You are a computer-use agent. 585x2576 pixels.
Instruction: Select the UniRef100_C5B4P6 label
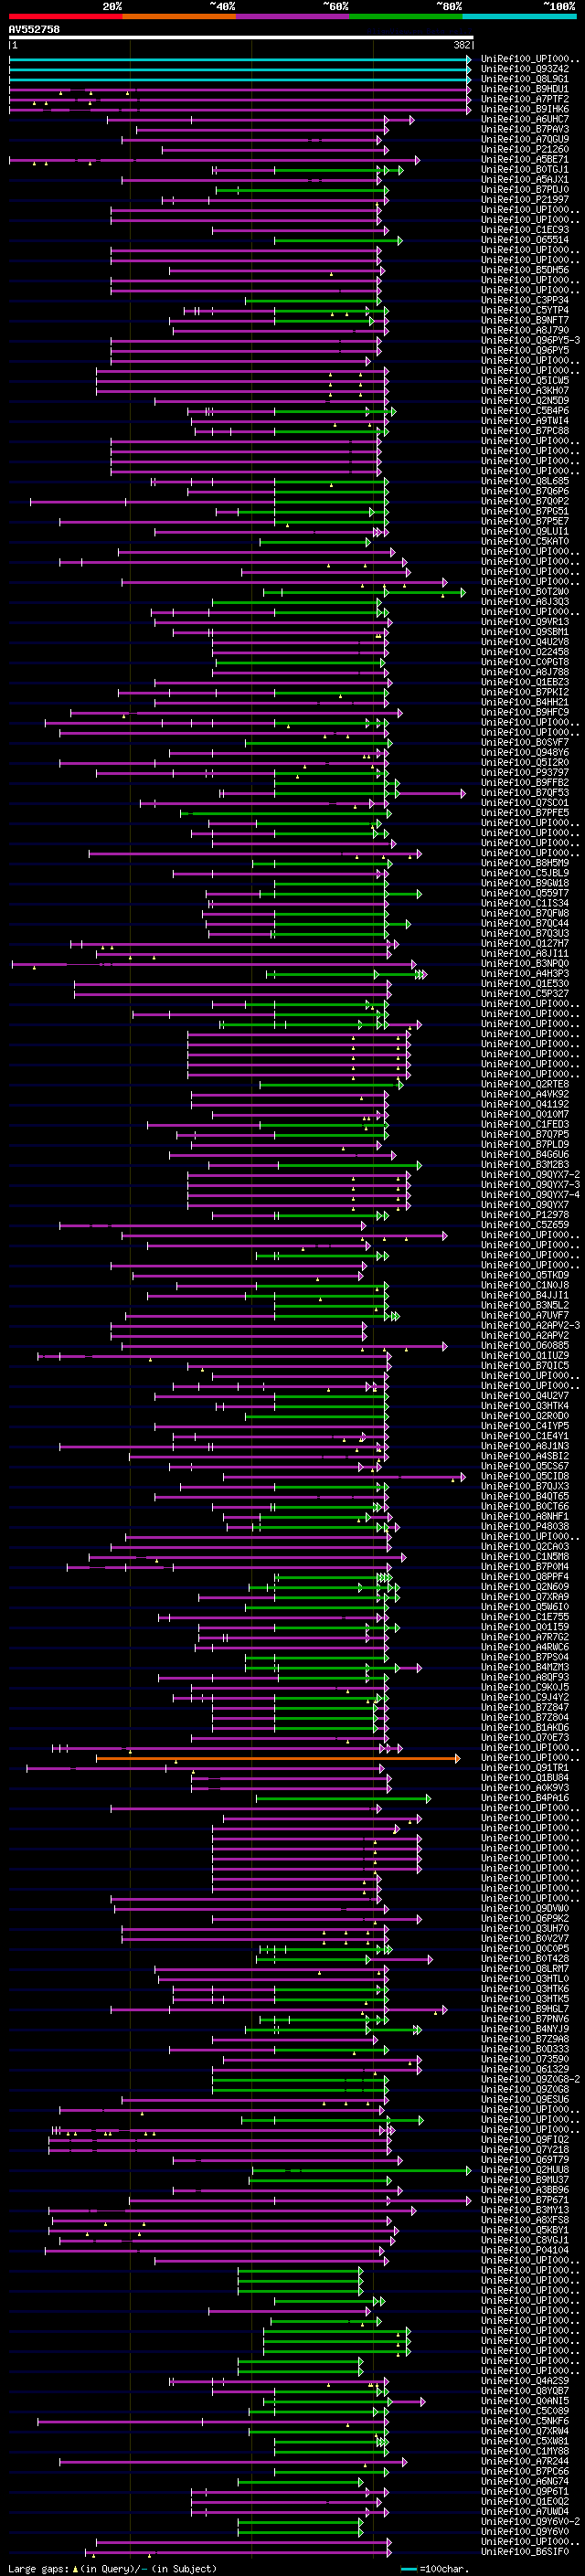pos(525,410)
